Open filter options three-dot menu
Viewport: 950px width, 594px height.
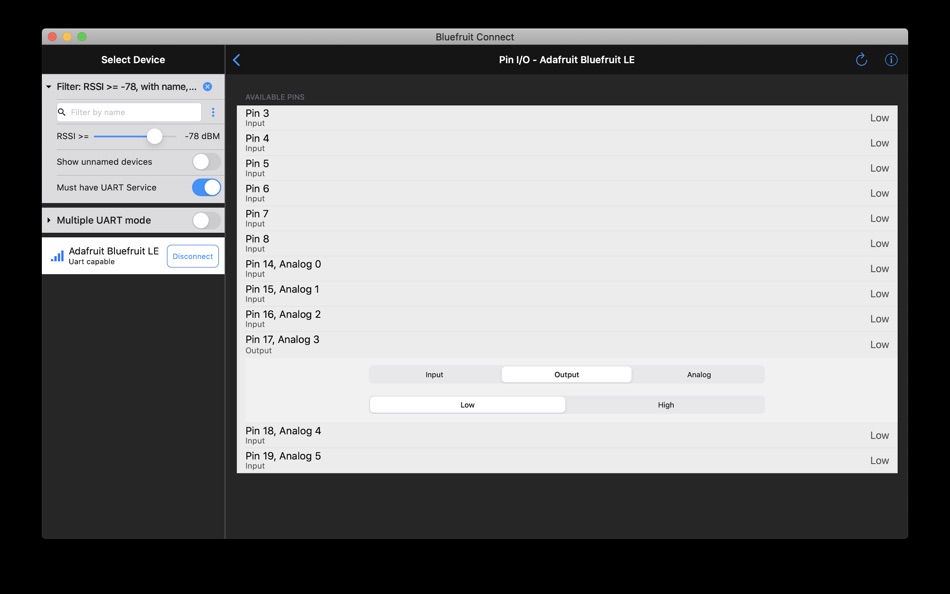tap(213, 112)
